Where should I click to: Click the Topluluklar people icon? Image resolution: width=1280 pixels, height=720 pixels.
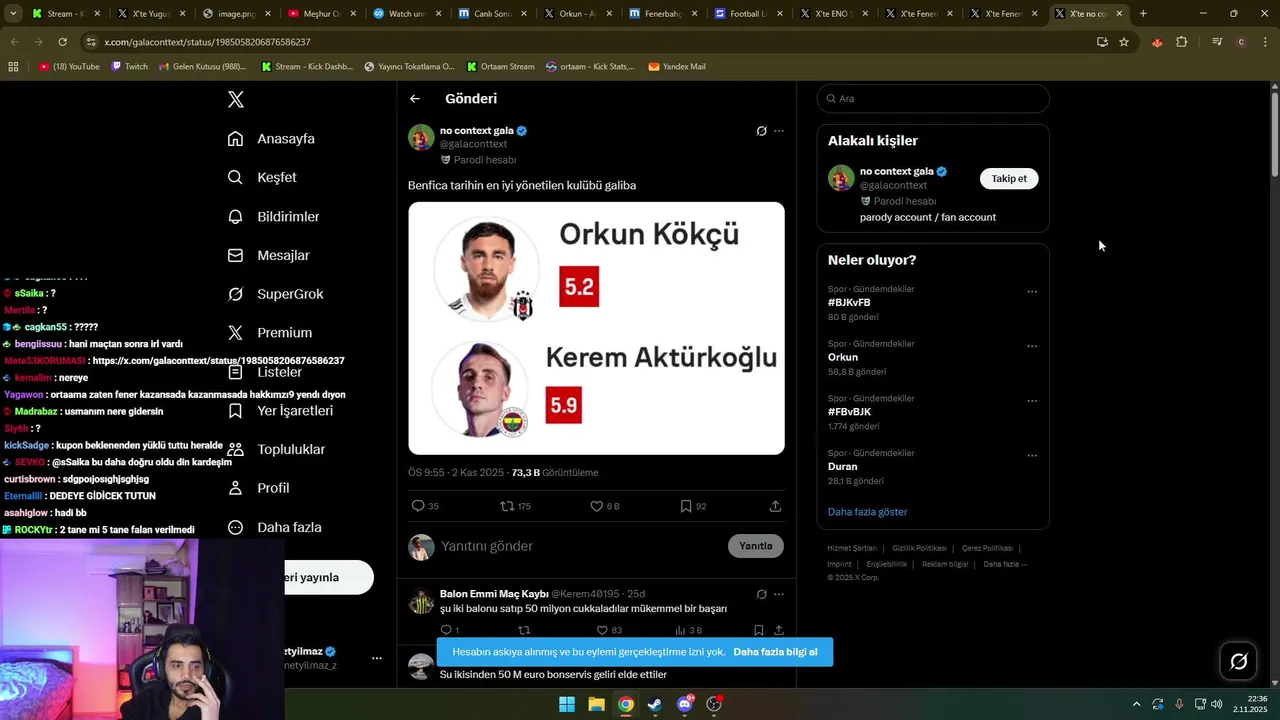(235, 450)
